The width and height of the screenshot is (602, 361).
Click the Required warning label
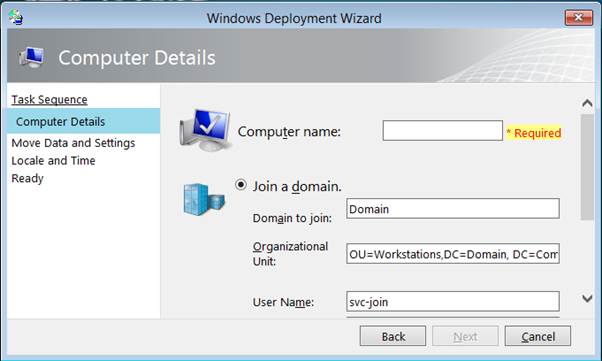coord(534,133)
